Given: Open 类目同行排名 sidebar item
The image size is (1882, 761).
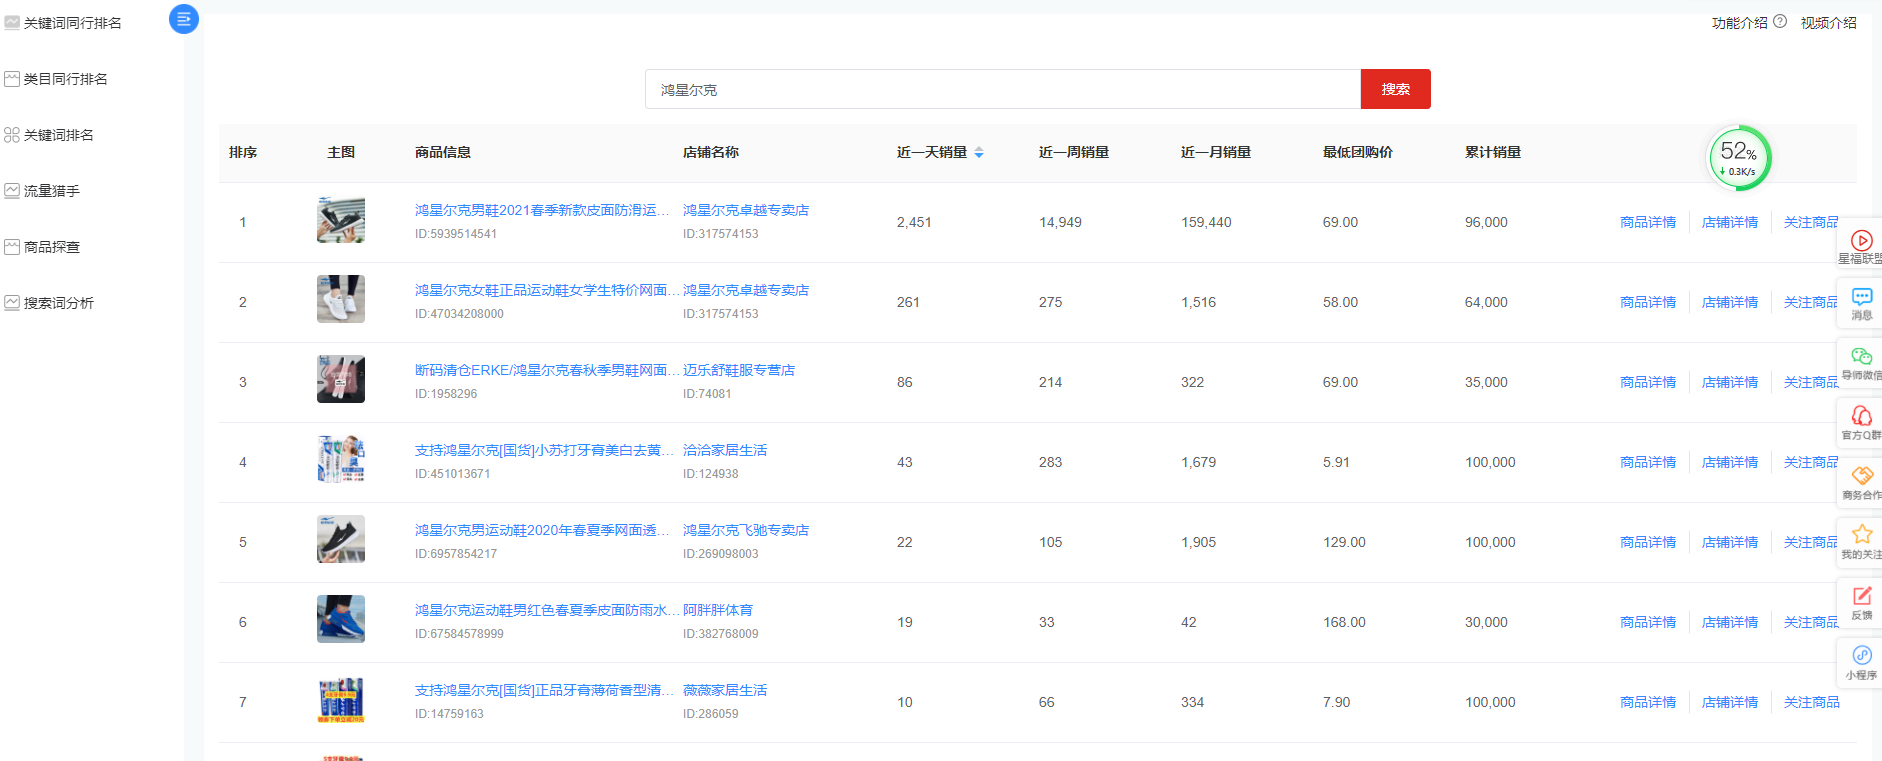Looking at the screenshot, I should pyautogui.click(x=56, y=79).
